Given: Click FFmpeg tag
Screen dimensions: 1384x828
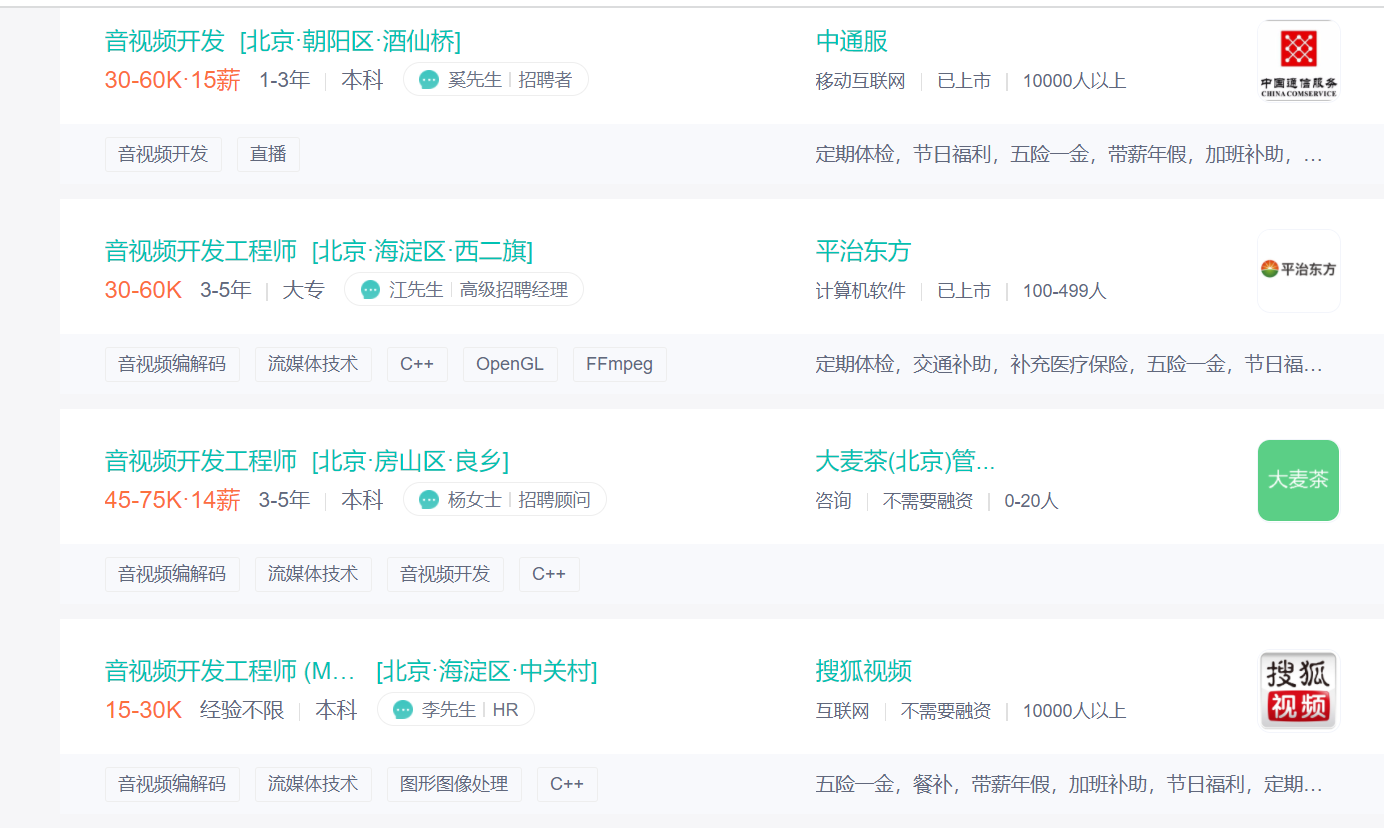Looking at the screenshot, I should [620, 364].
